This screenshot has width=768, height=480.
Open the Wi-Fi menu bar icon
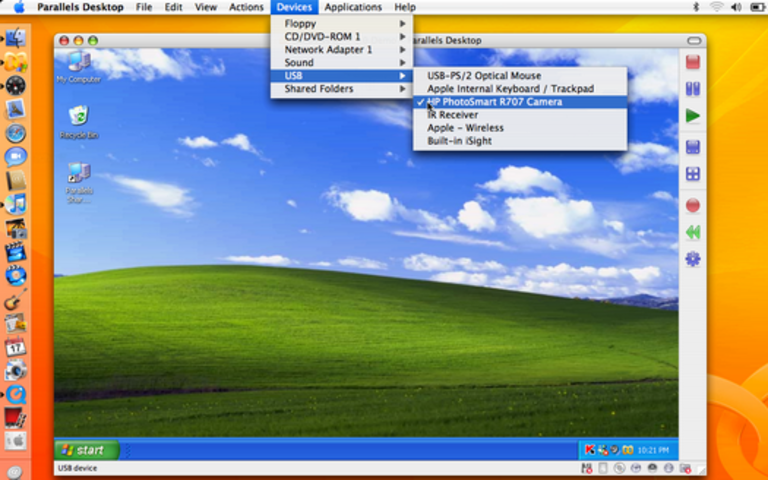717,7
